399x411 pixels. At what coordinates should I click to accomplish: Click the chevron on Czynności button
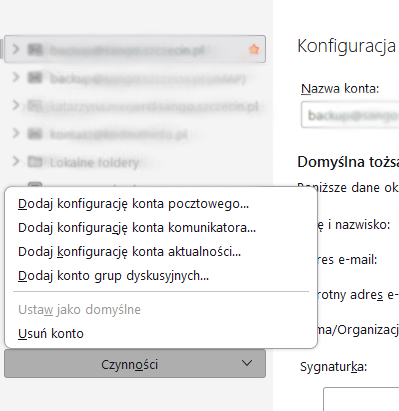tap(247, 363)
